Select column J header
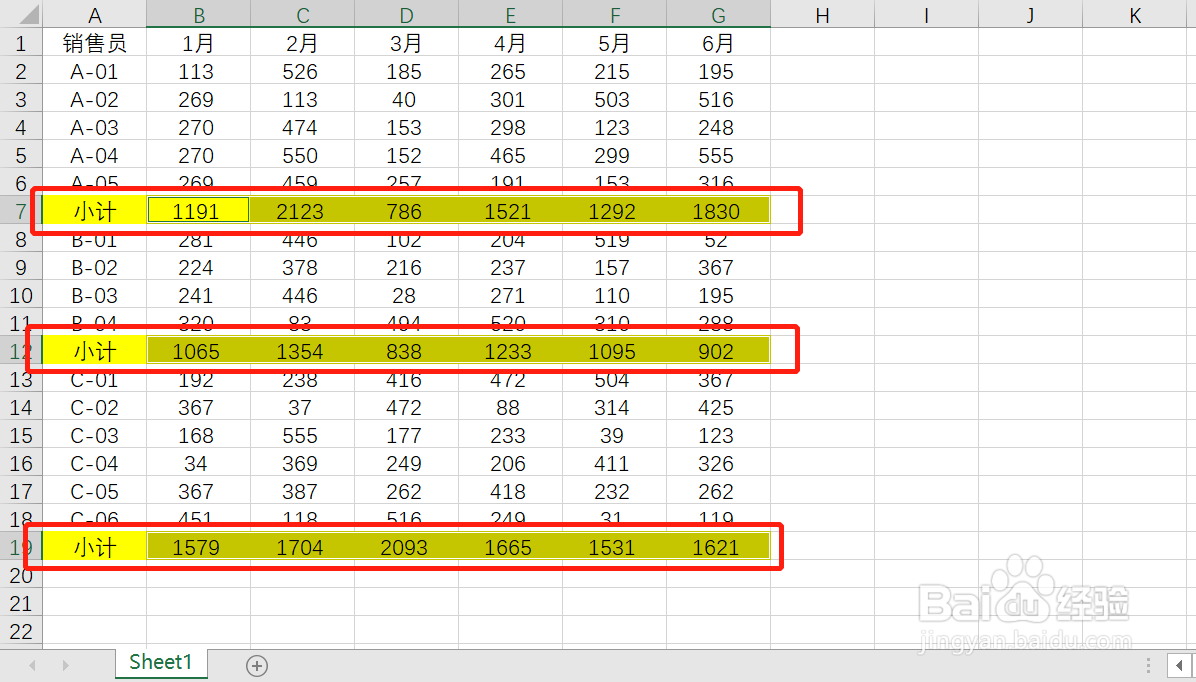Image resolution: width=1196 pixels, height=682 pixels. tap(1030, 15)
